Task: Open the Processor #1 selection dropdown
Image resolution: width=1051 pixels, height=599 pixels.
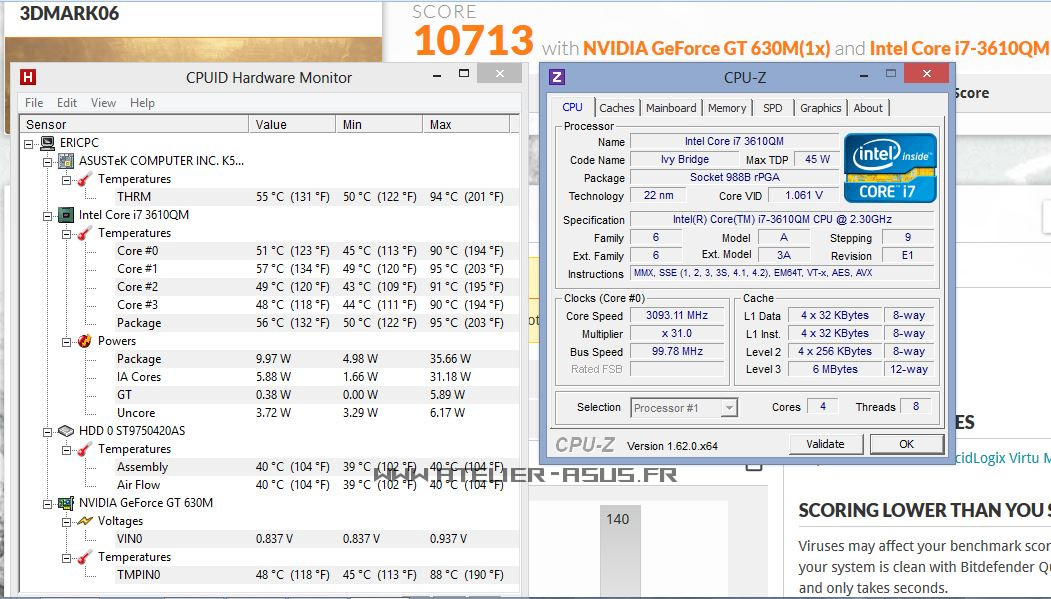Action: (x=729, y=407)
